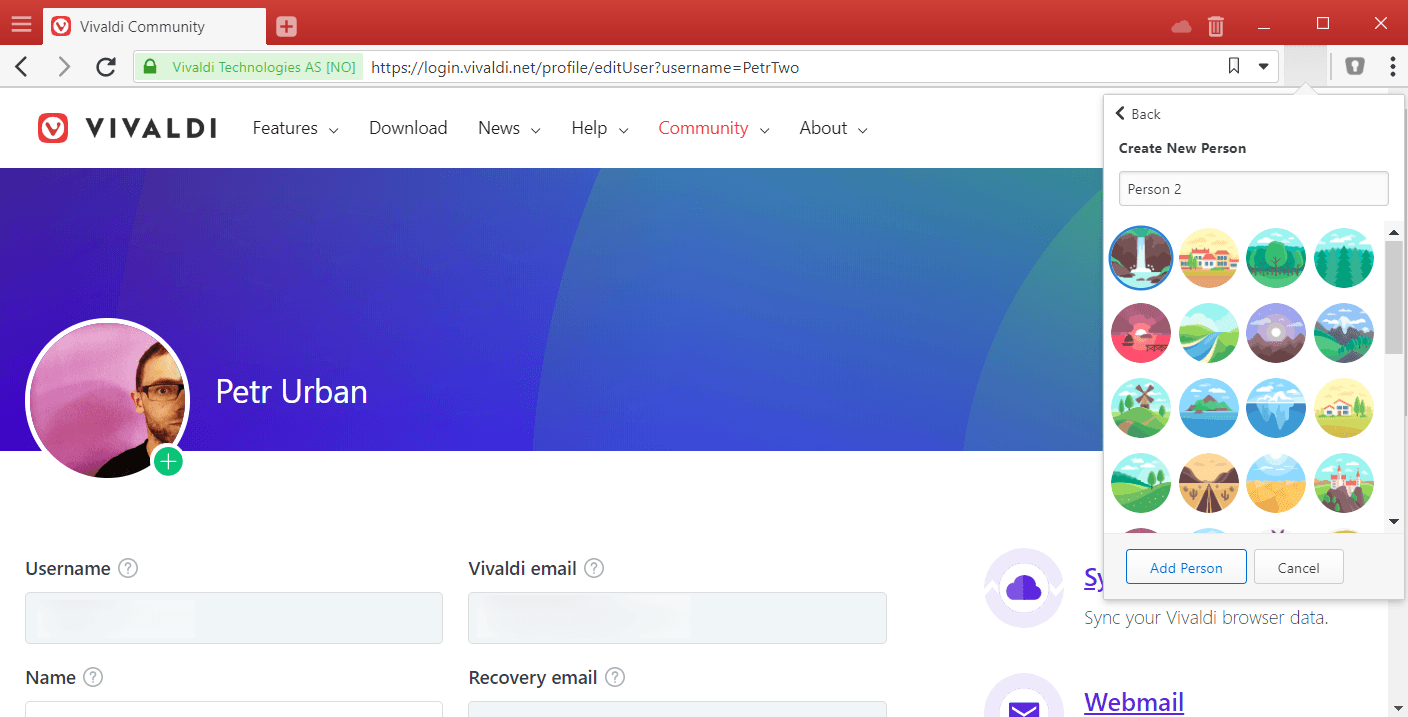Select the windmill avatar
The height and width of the screenshot is (717, 1408).
pos(1141,408)
